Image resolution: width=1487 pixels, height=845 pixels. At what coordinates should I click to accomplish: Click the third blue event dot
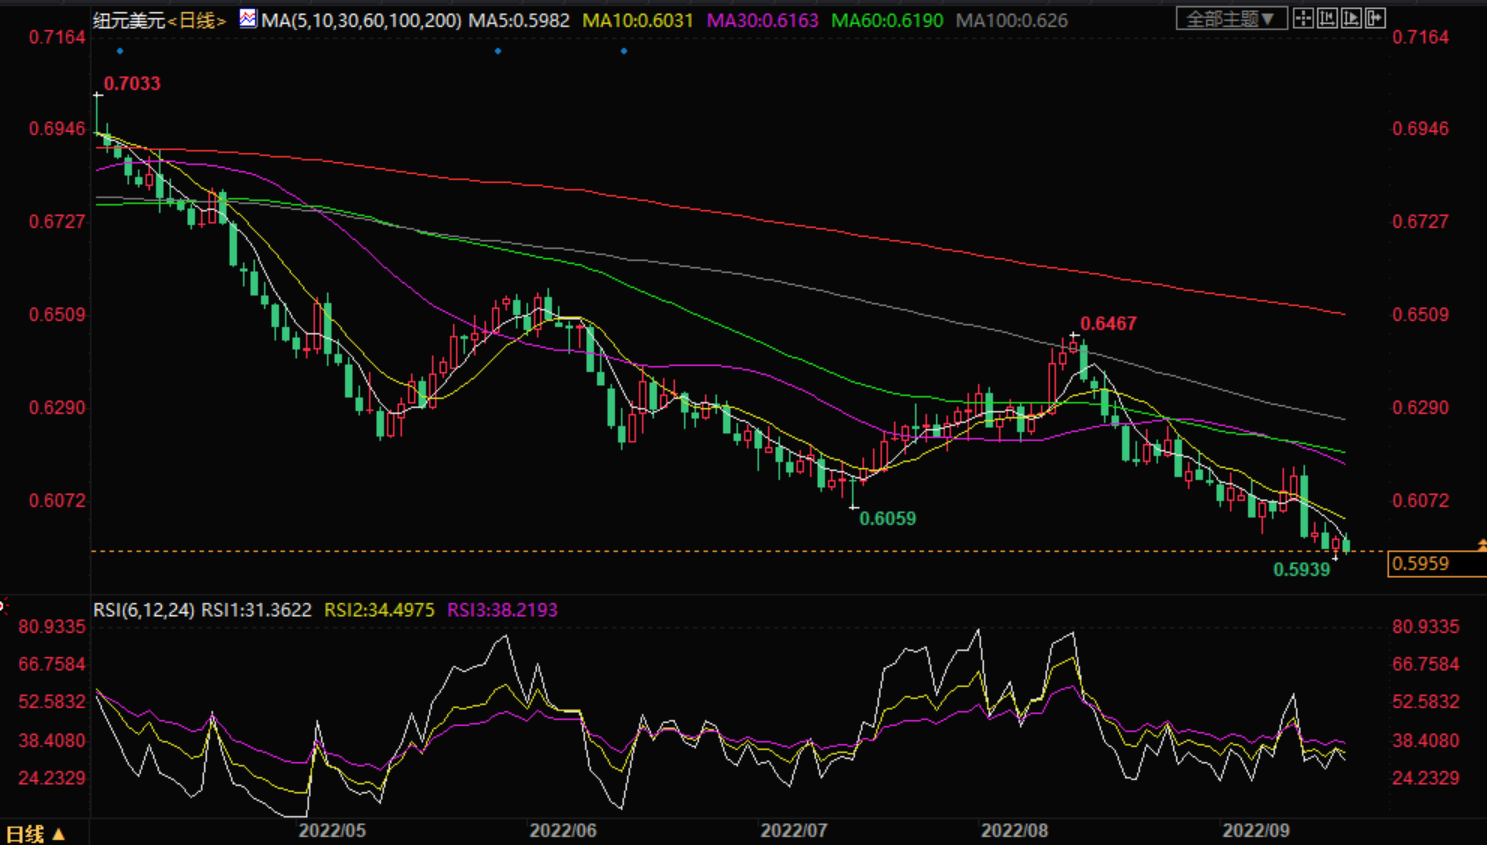click(x=624, y=51)
